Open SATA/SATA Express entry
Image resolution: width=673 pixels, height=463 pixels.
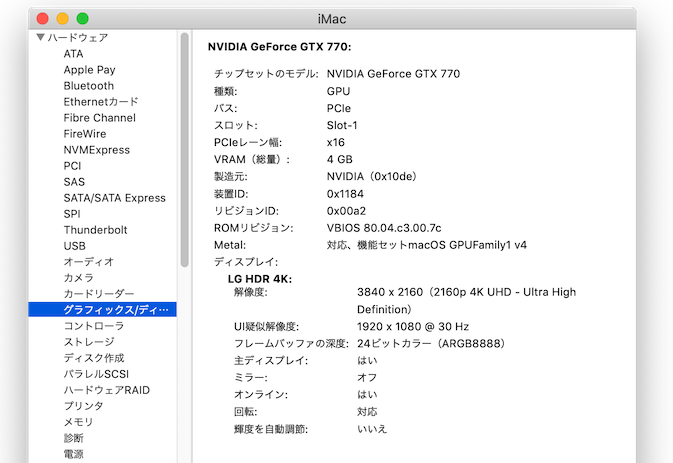pyautogui.click(x=115, y=198)
